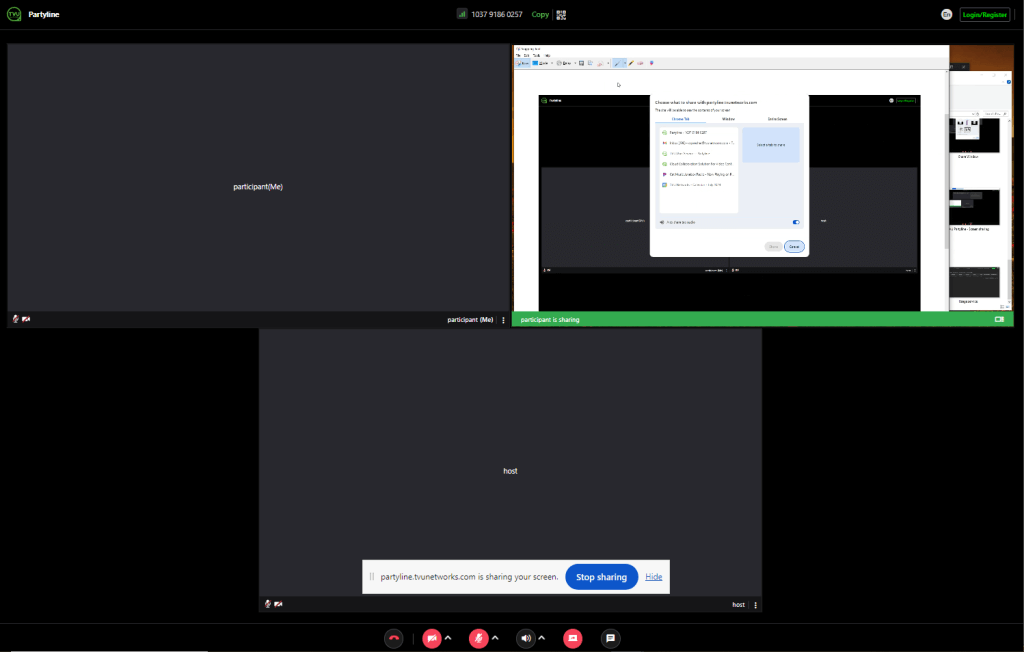
Task: Click the Partyline title text
Action: [44, 14]
